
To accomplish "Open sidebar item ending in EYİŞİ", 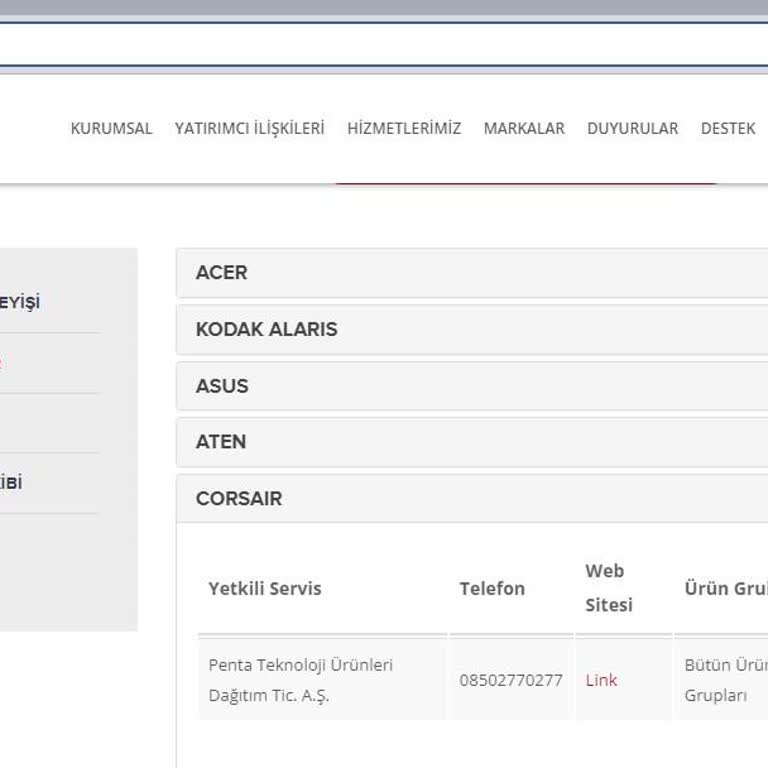I will [20, 302].
